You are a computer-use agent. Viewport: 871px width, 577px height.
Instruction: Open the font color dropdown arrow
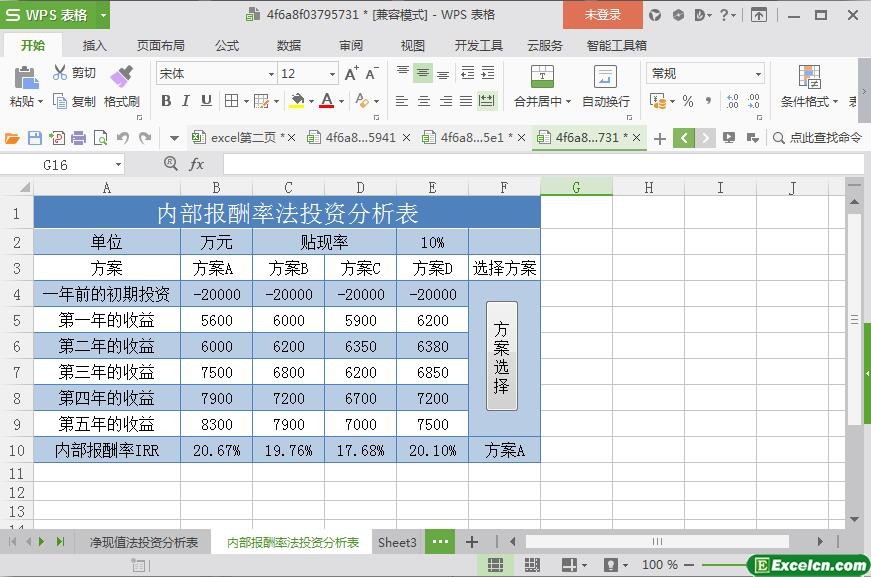click(x=341, y=101)
